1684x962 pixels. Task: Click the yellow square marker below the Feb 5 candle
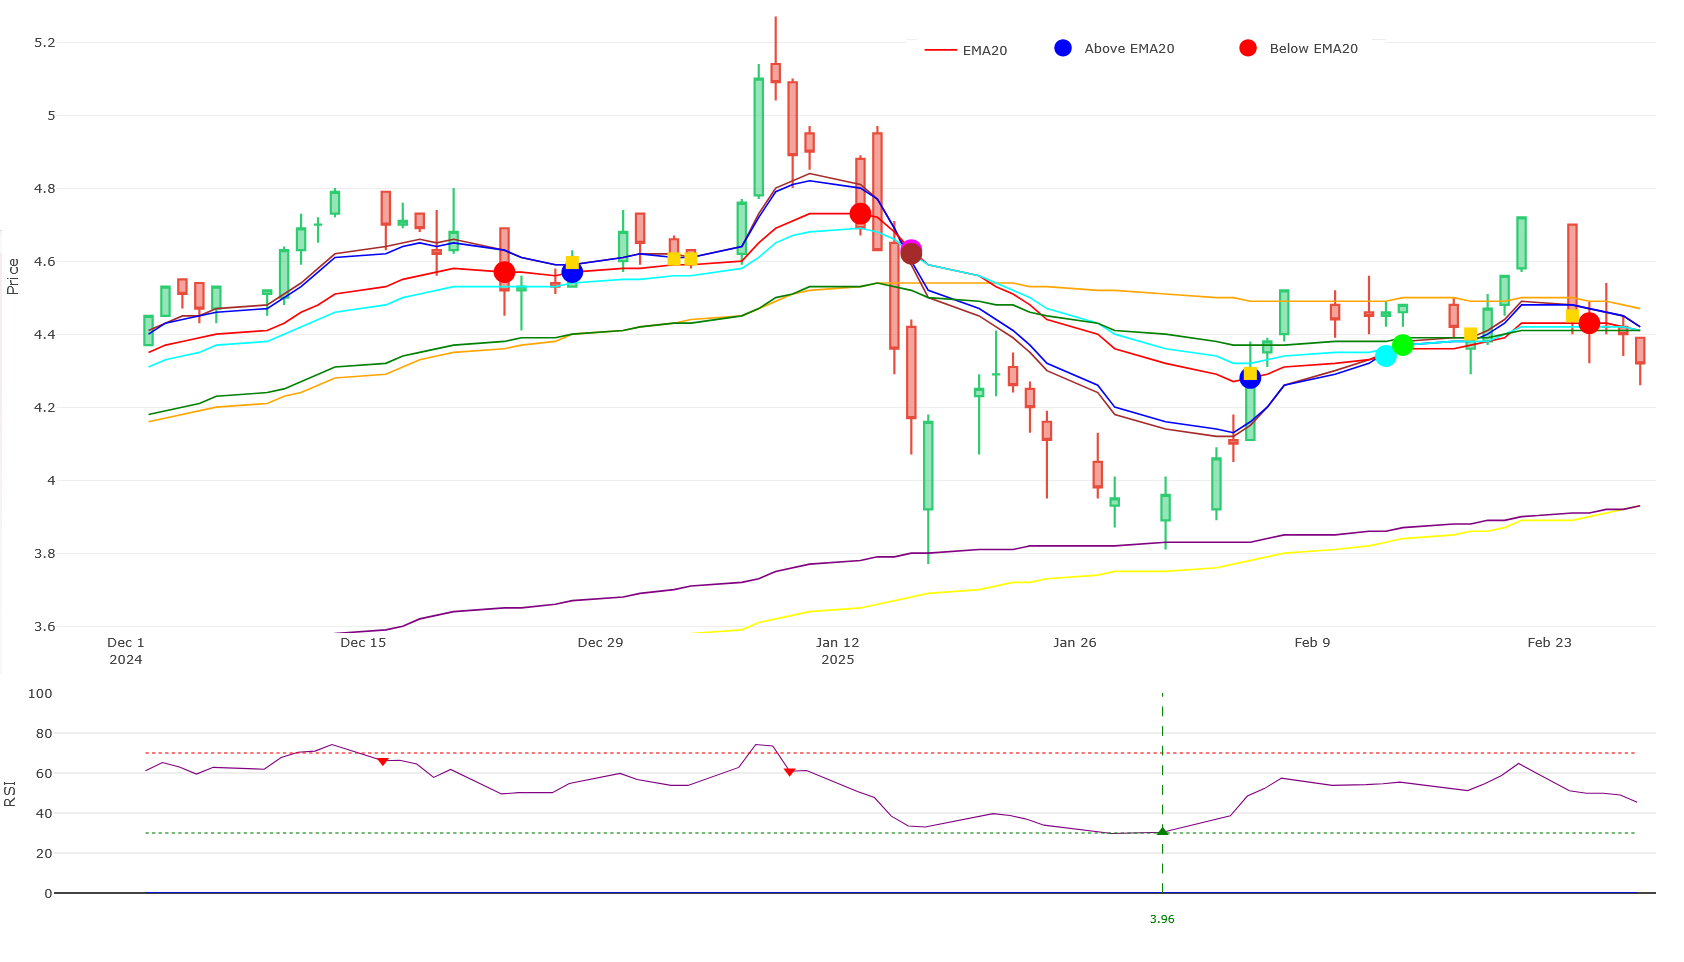pos(1250,373)
